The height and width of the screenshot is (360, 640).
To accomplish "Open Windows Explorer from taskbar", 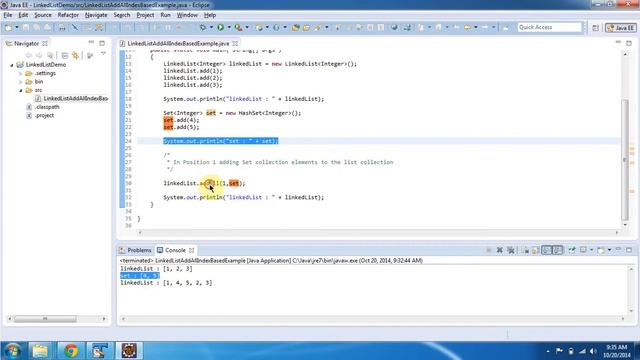I will (40, 350).
